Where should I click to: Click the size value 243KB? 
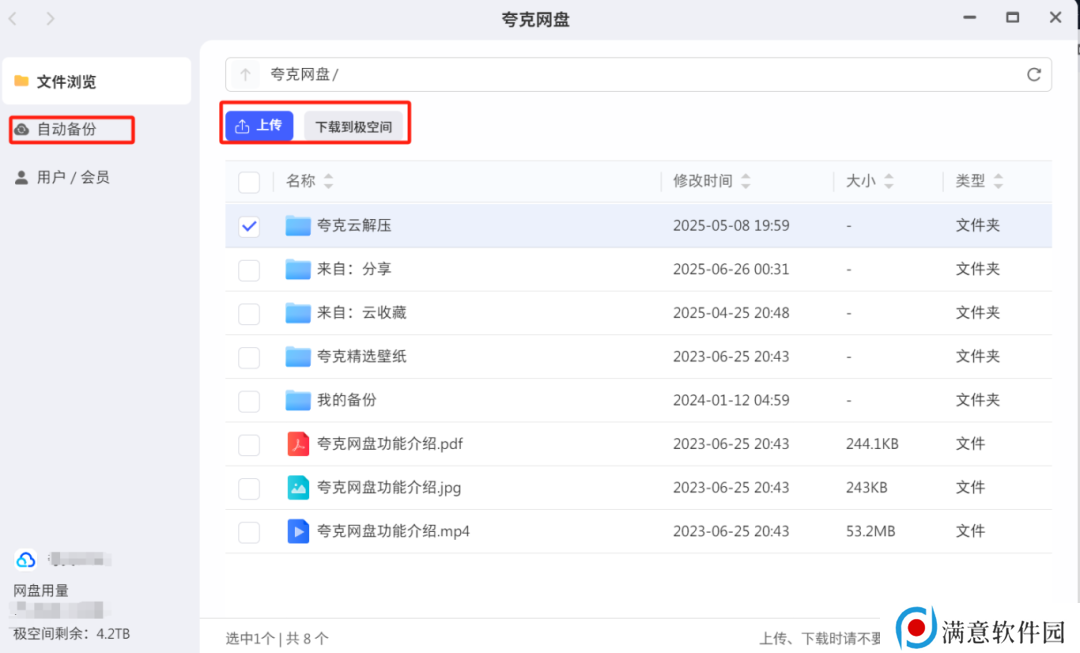tap(866, 488)
